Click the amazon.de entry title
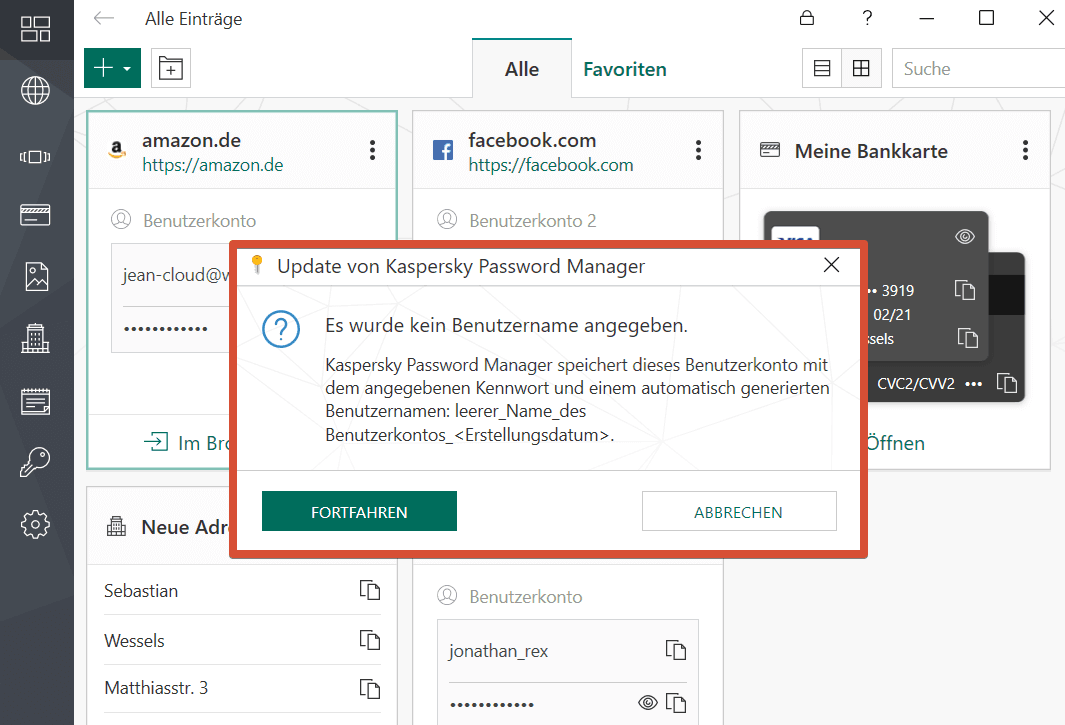Image resolution: width=1065 pixels, height=725 pixels. 192,141
